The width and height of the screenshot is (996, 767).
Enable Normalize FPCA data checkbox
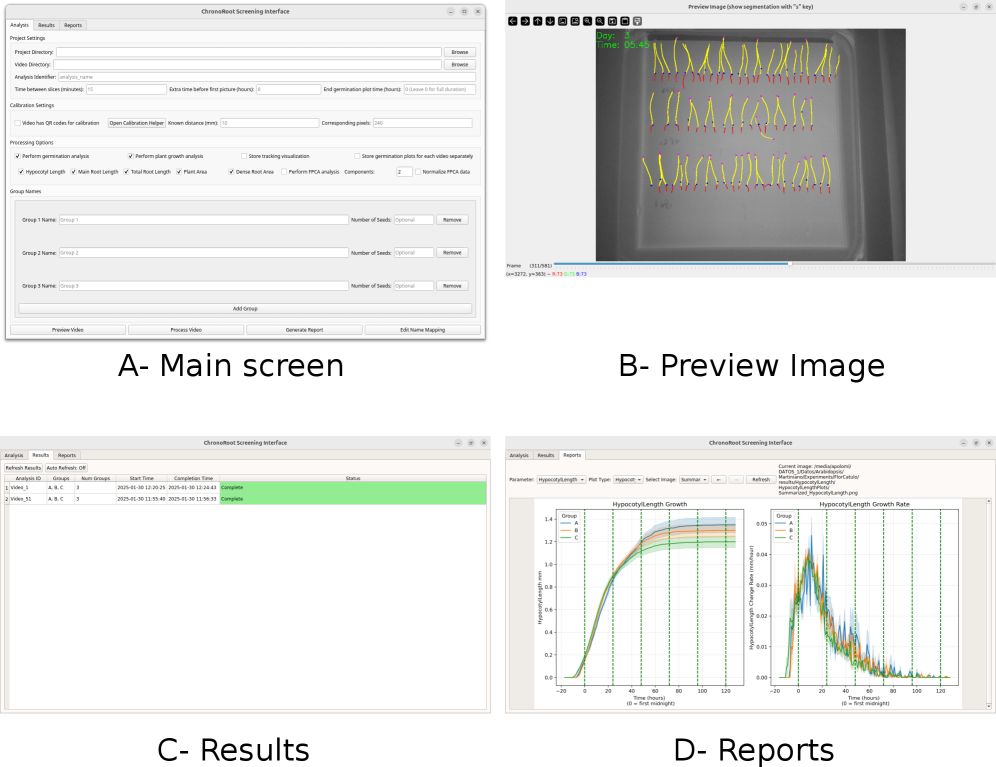[417, 172]
